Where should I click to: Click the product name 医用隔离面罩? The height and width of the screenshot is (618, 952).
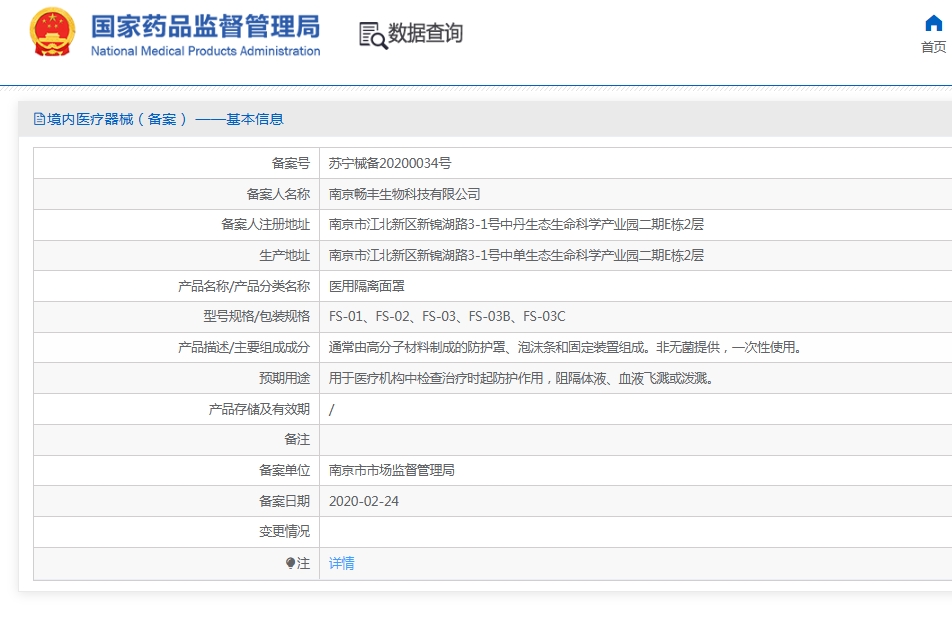[x=367, y=286]
